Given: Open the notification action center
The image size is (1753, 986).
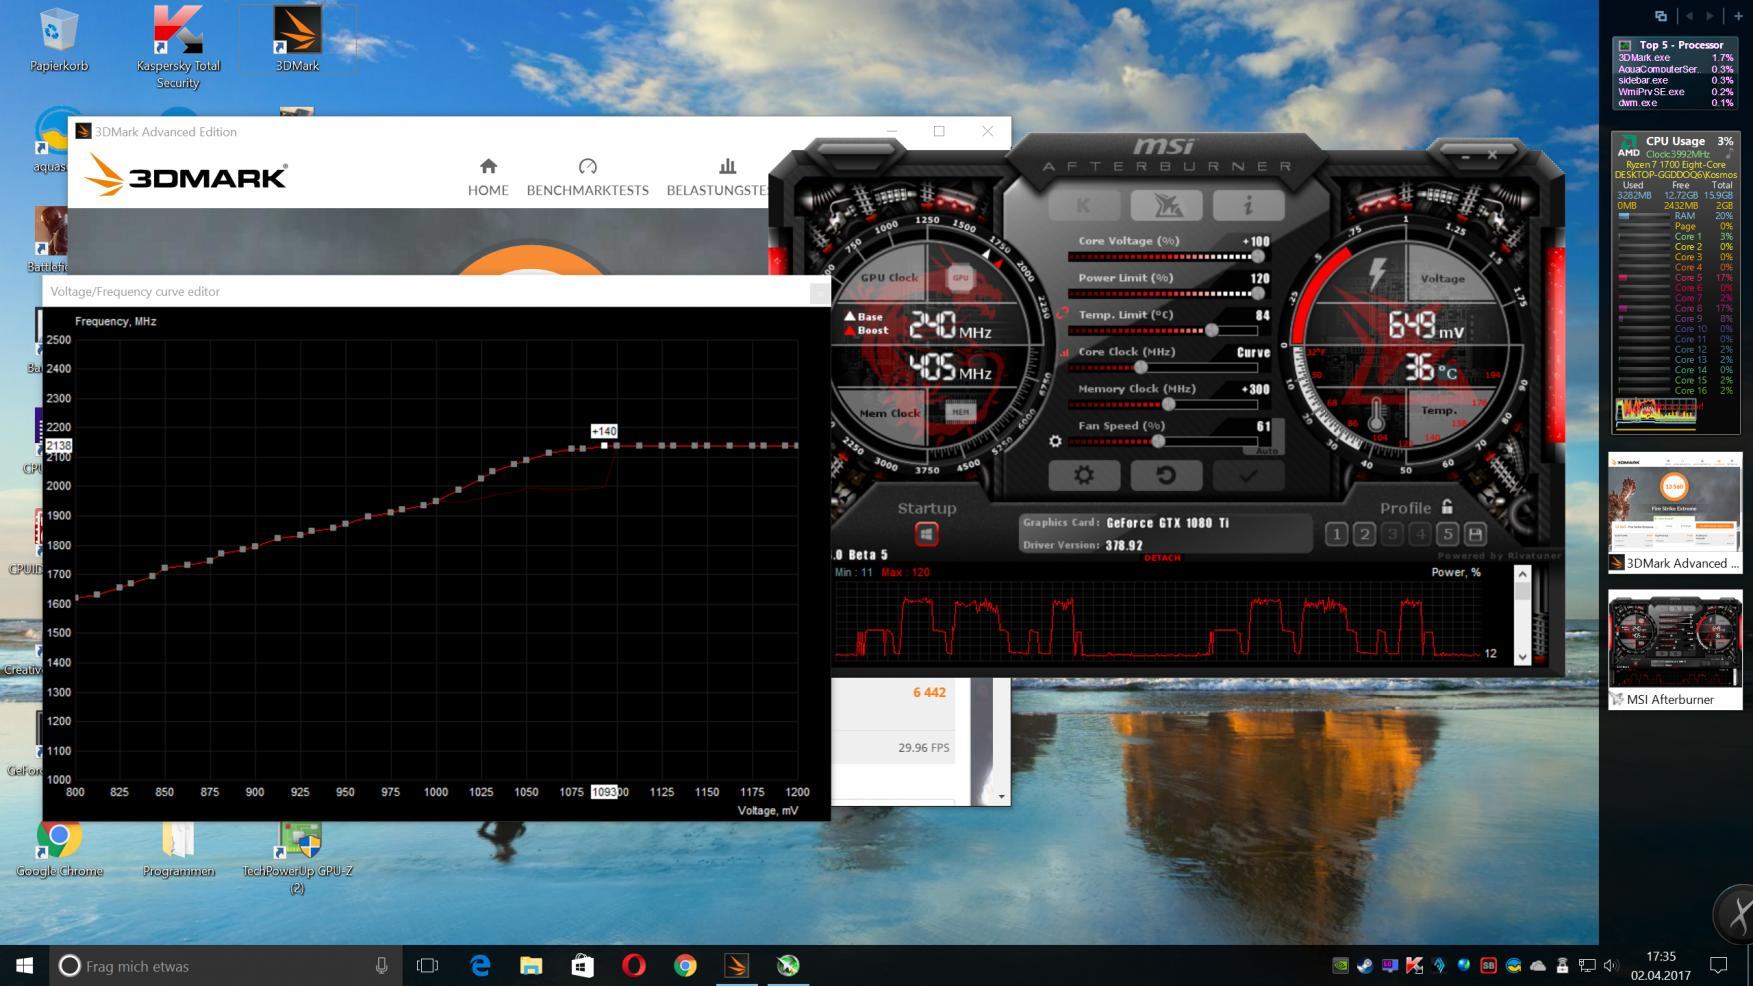Looking at the screenshot, I should (x=1719, y=965).
